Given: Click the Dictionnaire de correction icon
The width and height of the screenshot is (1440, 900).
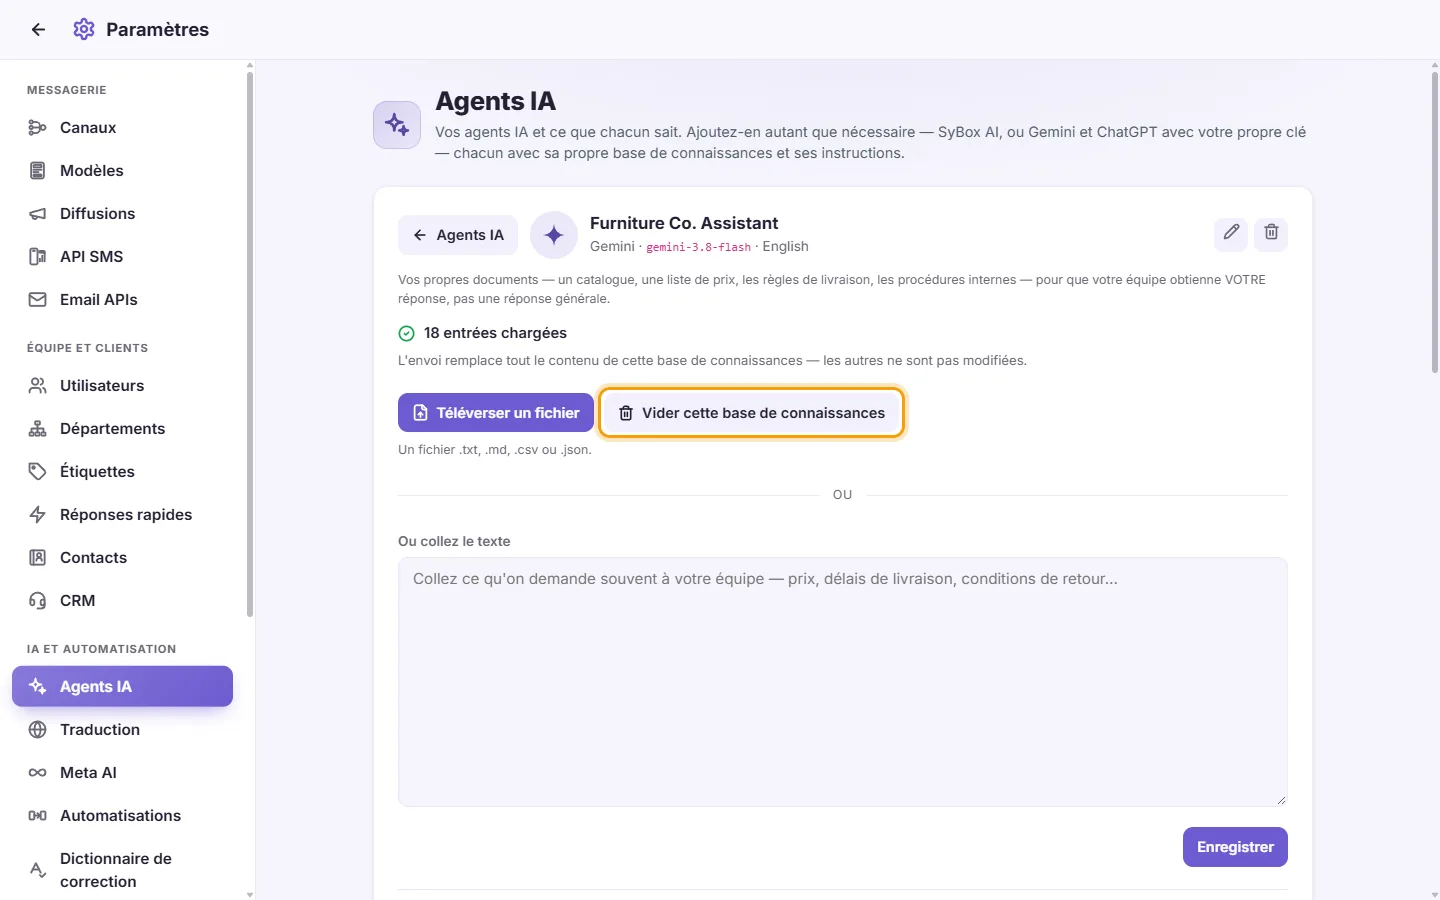Looking at the screenshot, I should (38, 870).
